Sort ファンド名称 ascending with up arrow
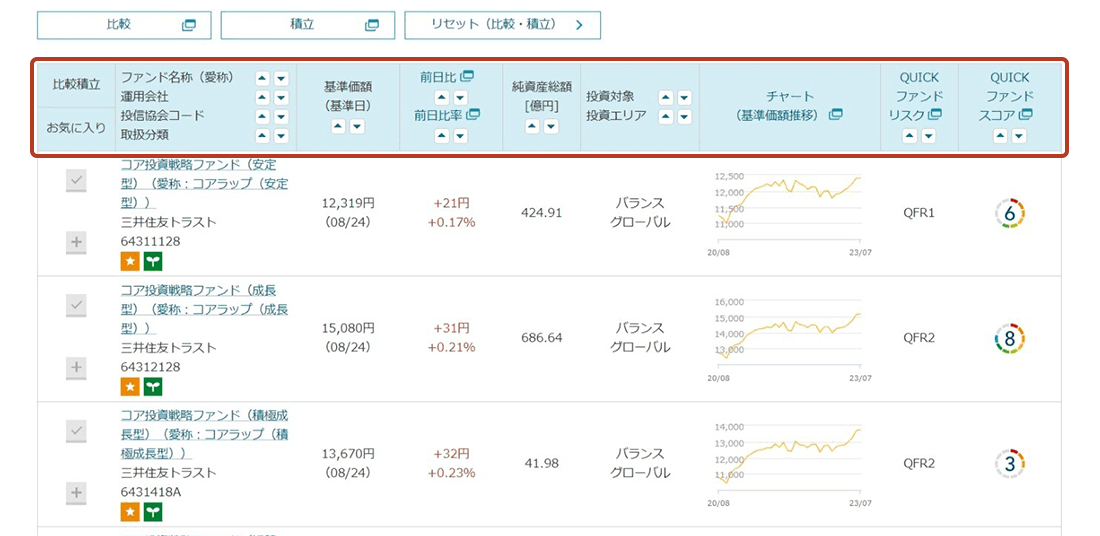Image resolution: width=1100 pixels, height=536 pixels. point(262,79)
